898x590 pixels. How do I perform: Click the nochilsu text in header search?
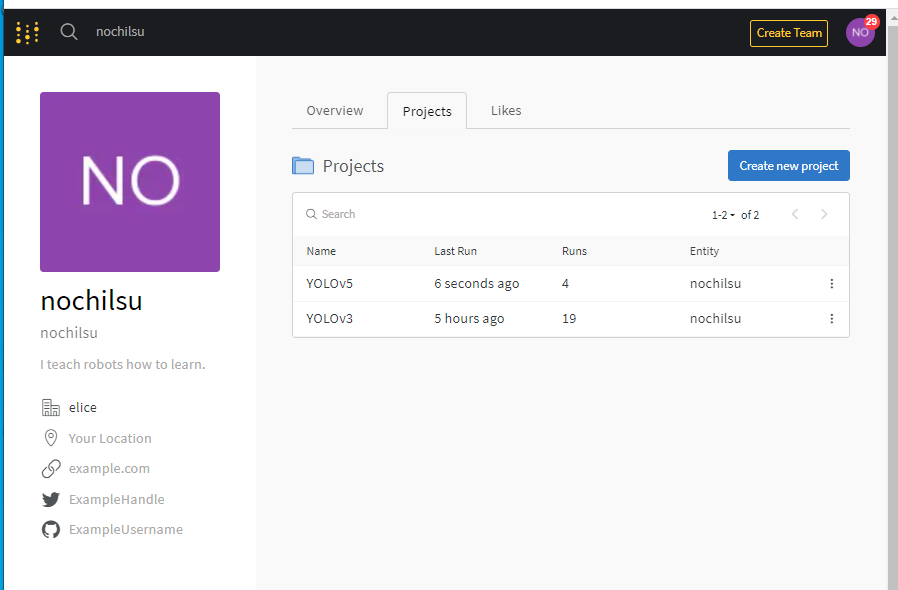coord(120,32)
